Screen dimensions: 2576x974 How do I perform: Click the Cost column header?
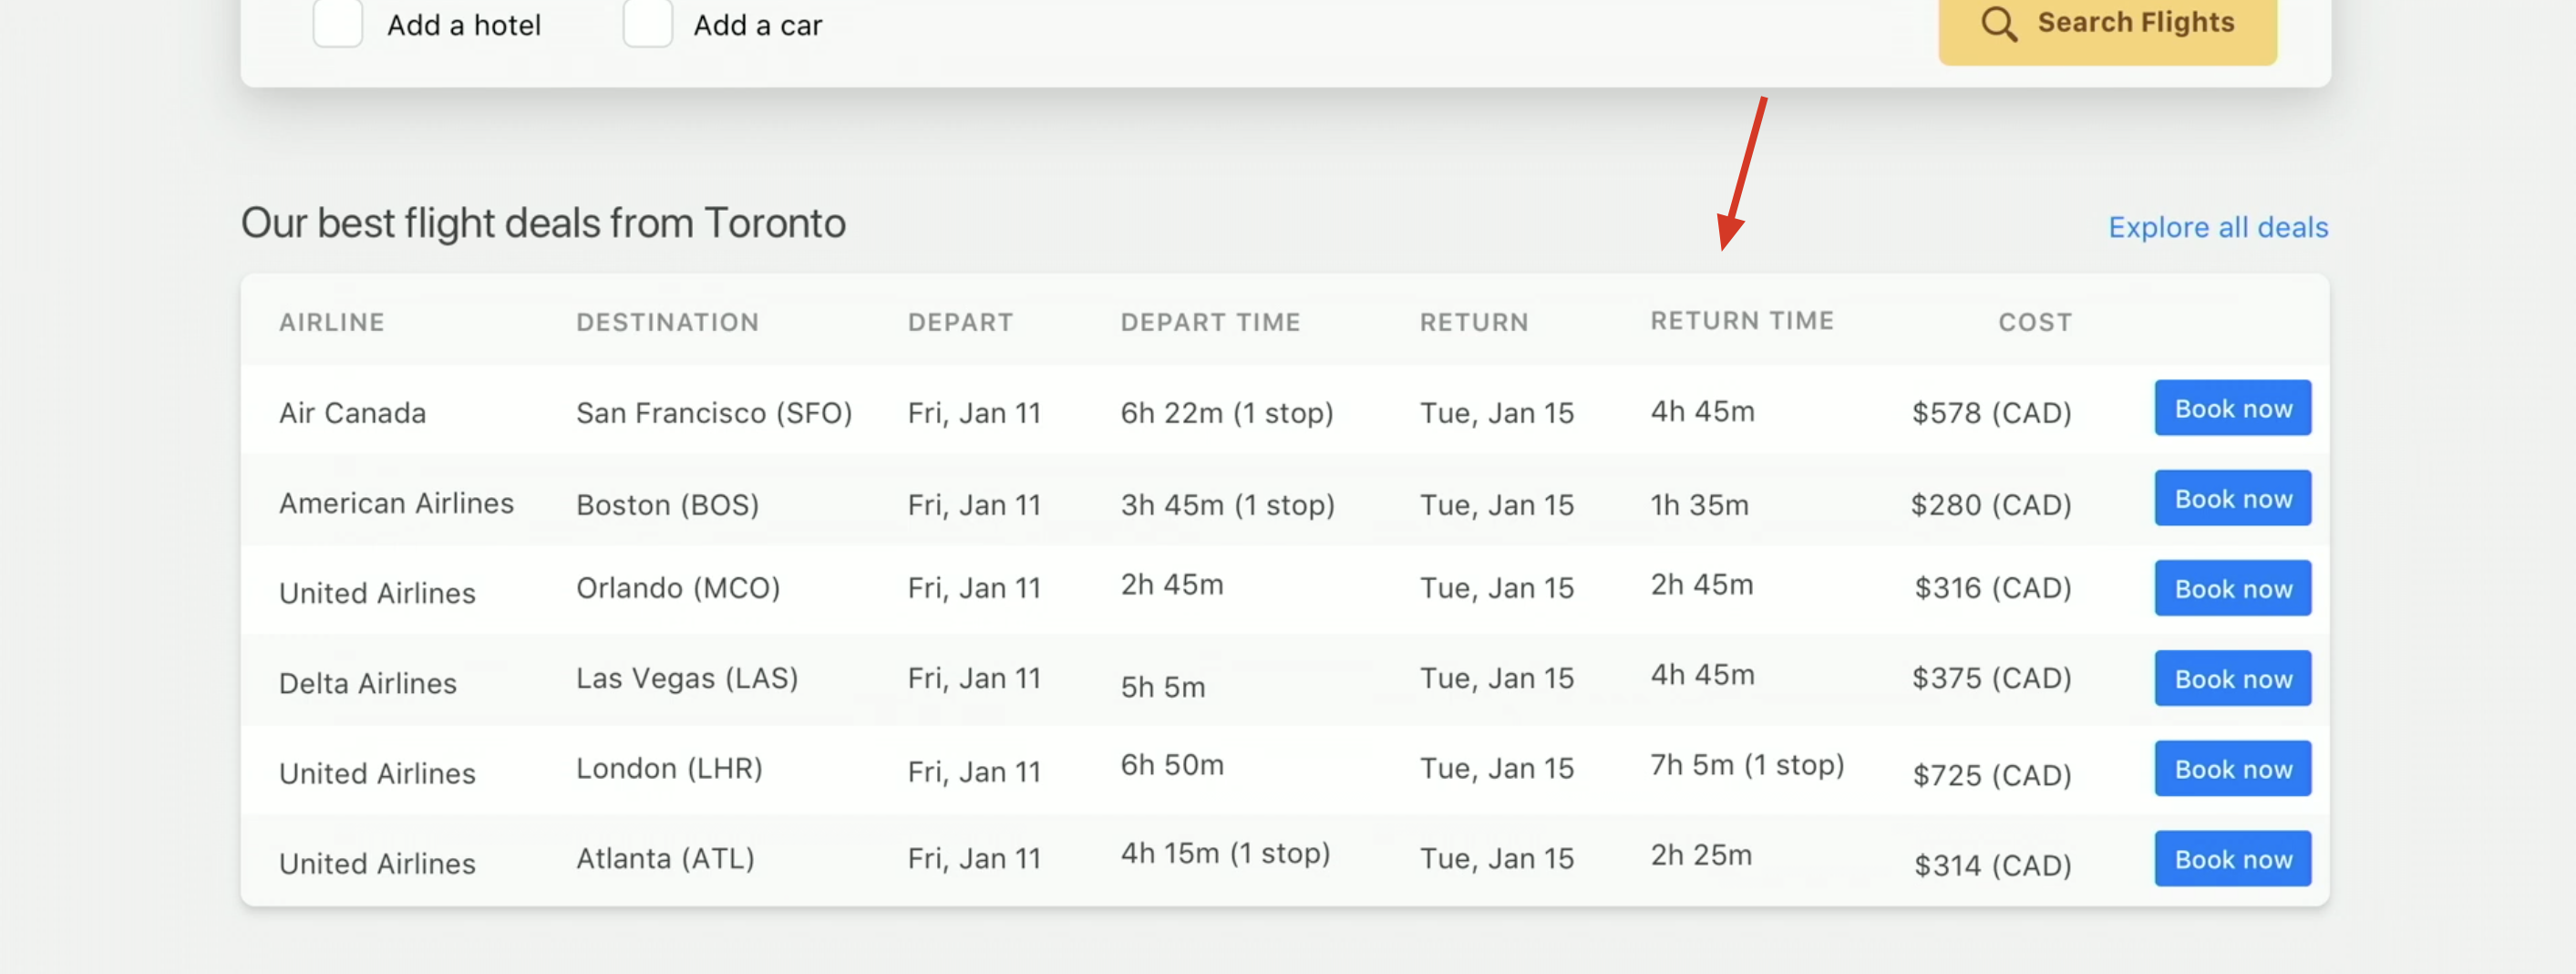click(x=2034, y=322)
